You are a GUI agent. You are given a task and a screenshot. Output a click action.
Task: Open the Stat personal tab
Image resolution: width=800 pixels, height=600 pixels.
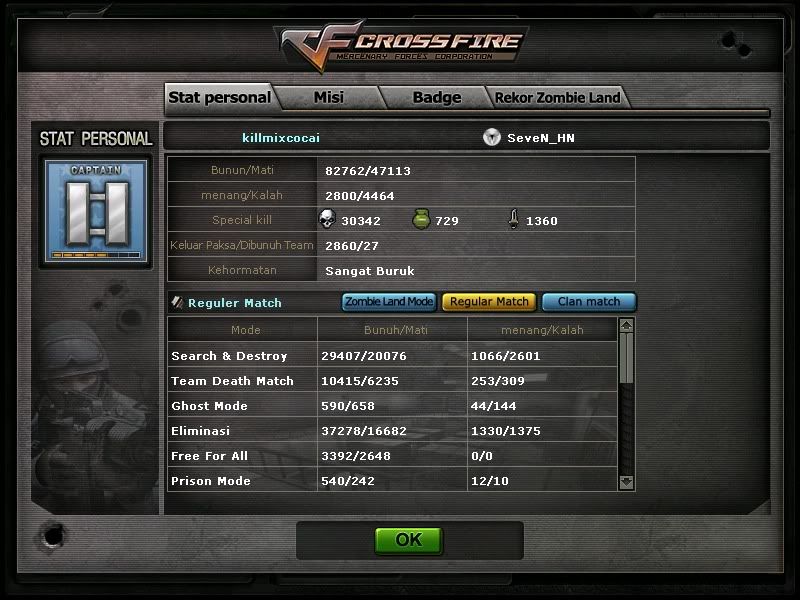click(220, 97)
